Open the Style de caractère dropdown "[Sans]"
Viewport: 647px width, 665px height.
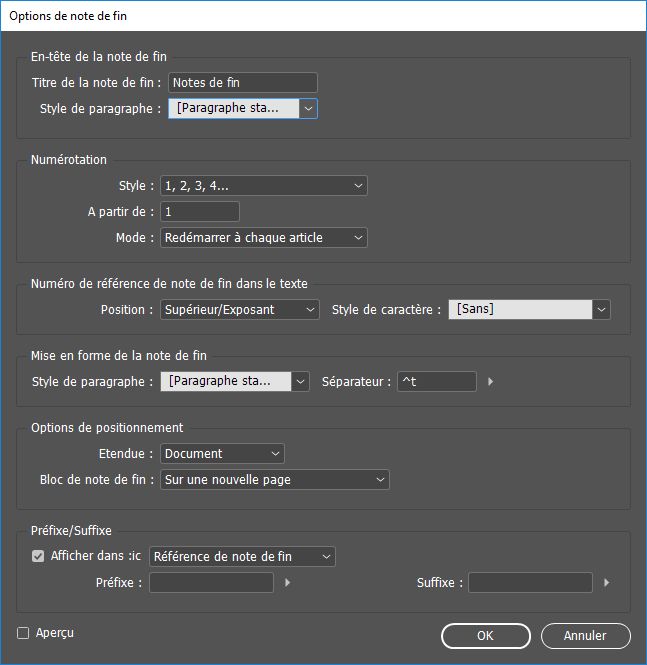(x=530, y=310)
